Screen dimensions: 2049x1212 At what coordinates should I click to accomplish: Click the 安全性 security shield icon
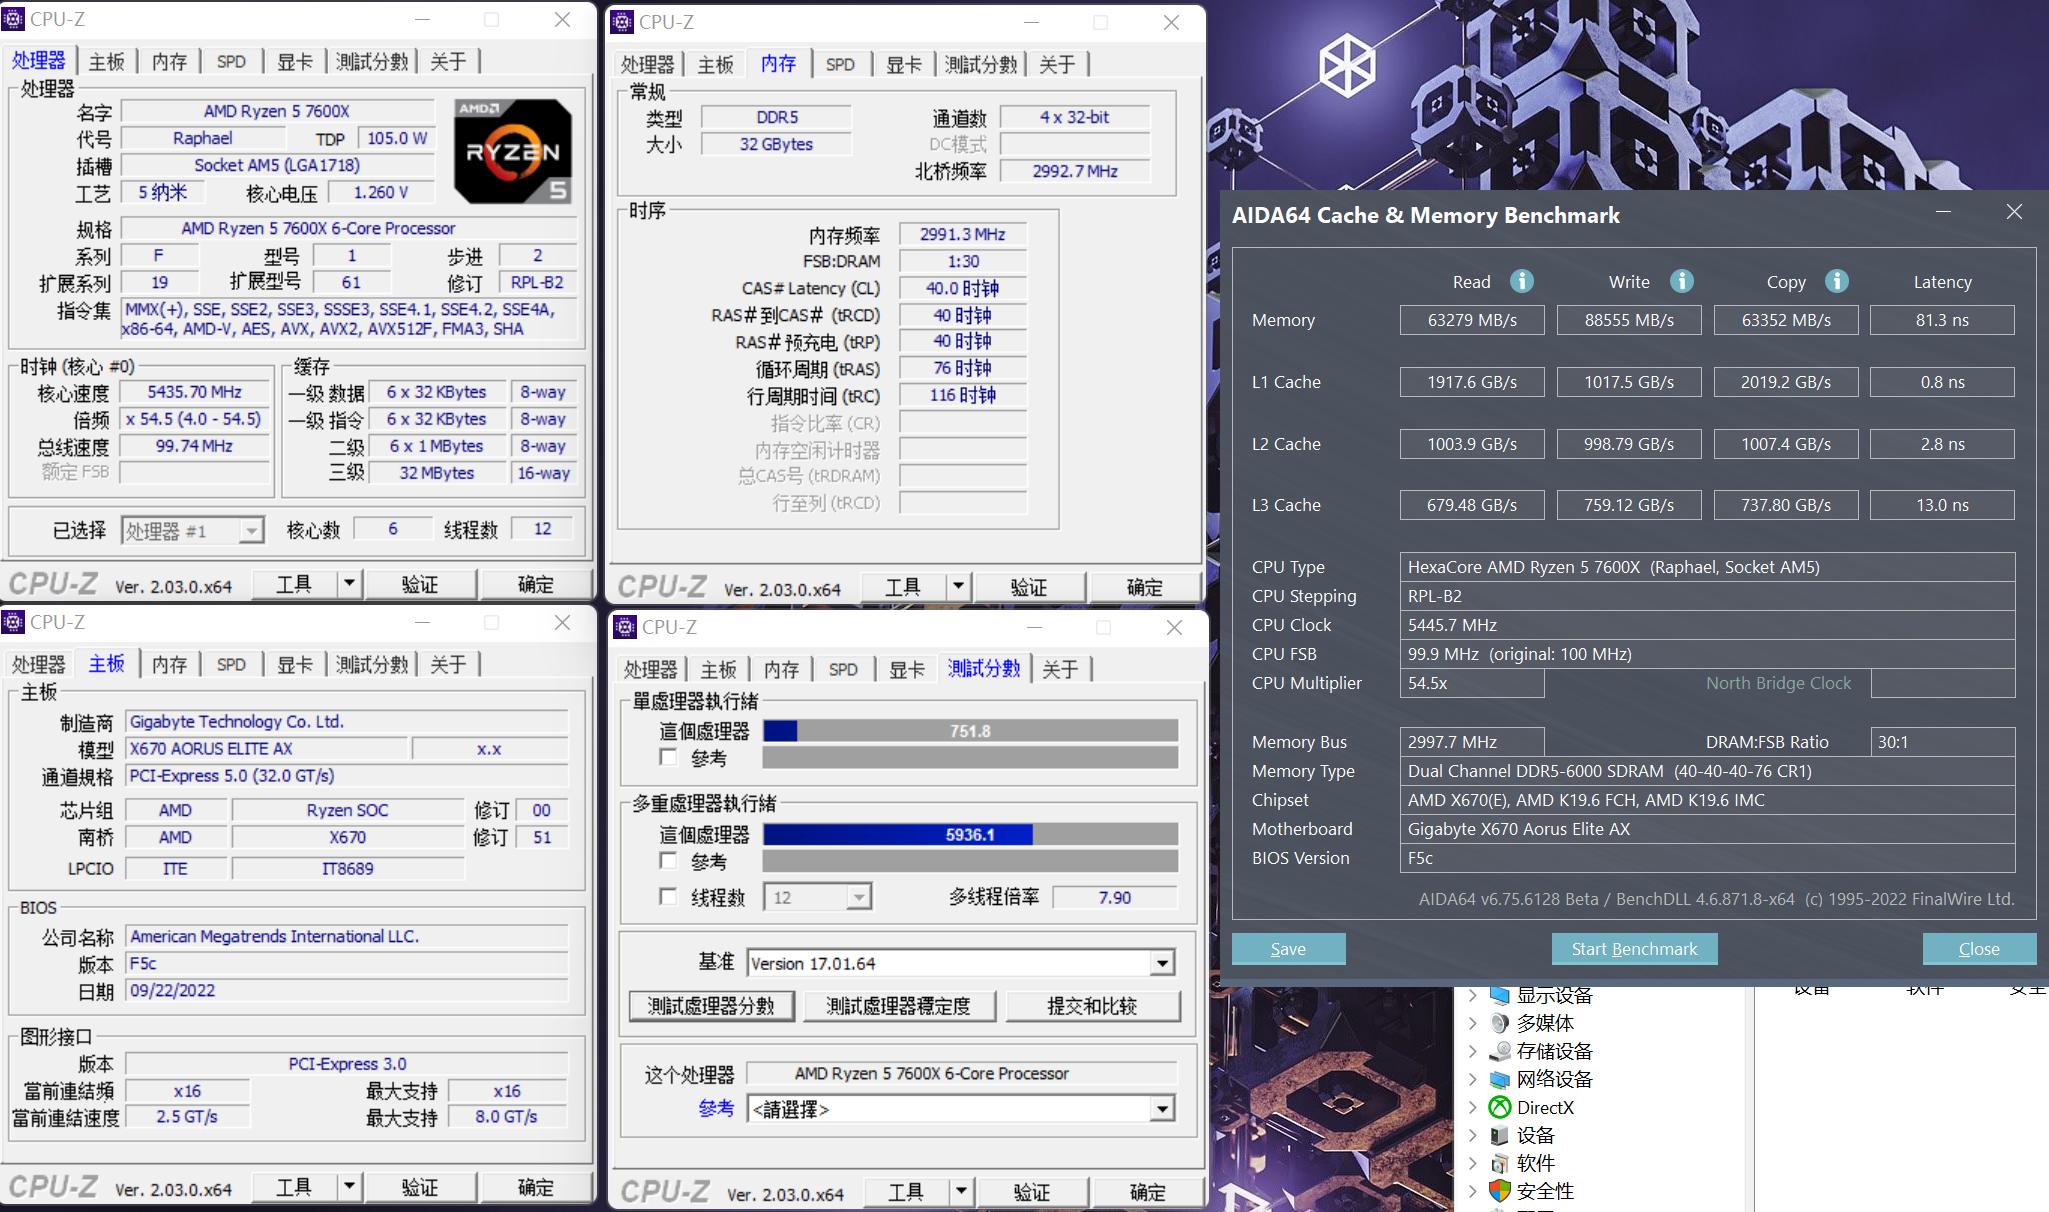(1499, 1191)
